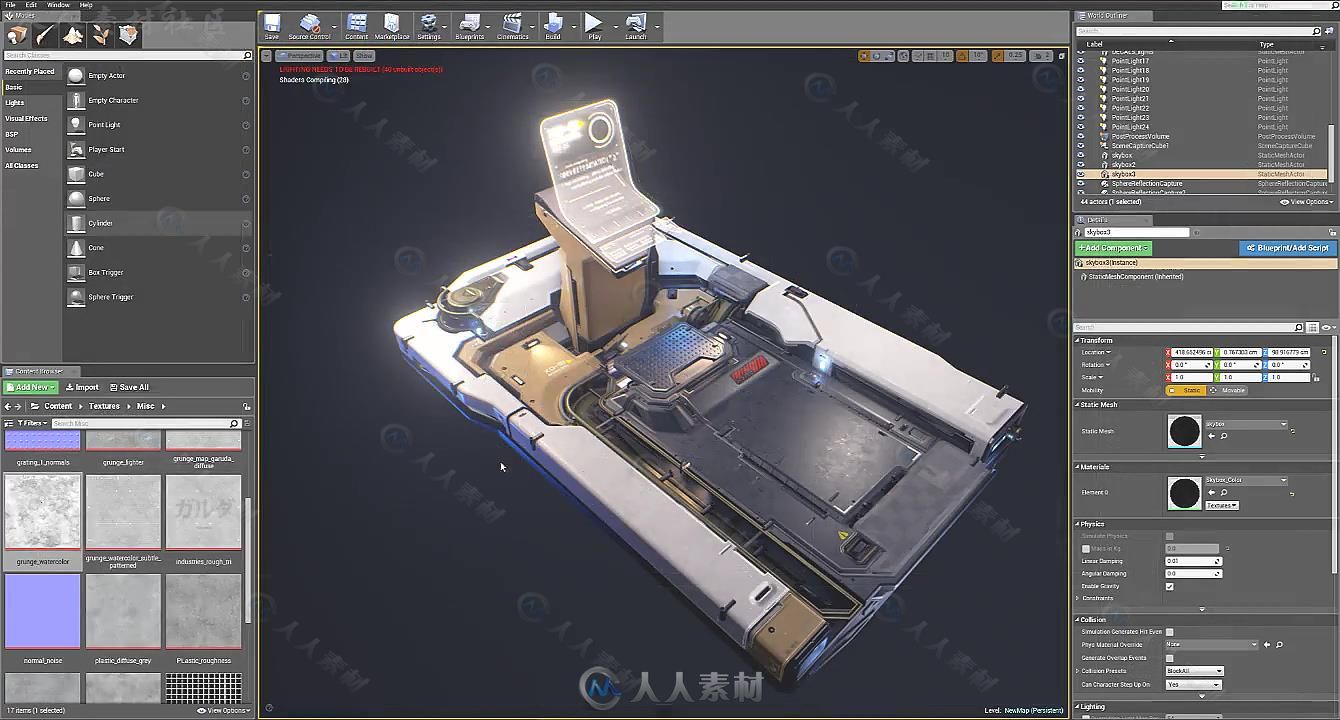Select the Sphere shape icon

coord(76,199)
